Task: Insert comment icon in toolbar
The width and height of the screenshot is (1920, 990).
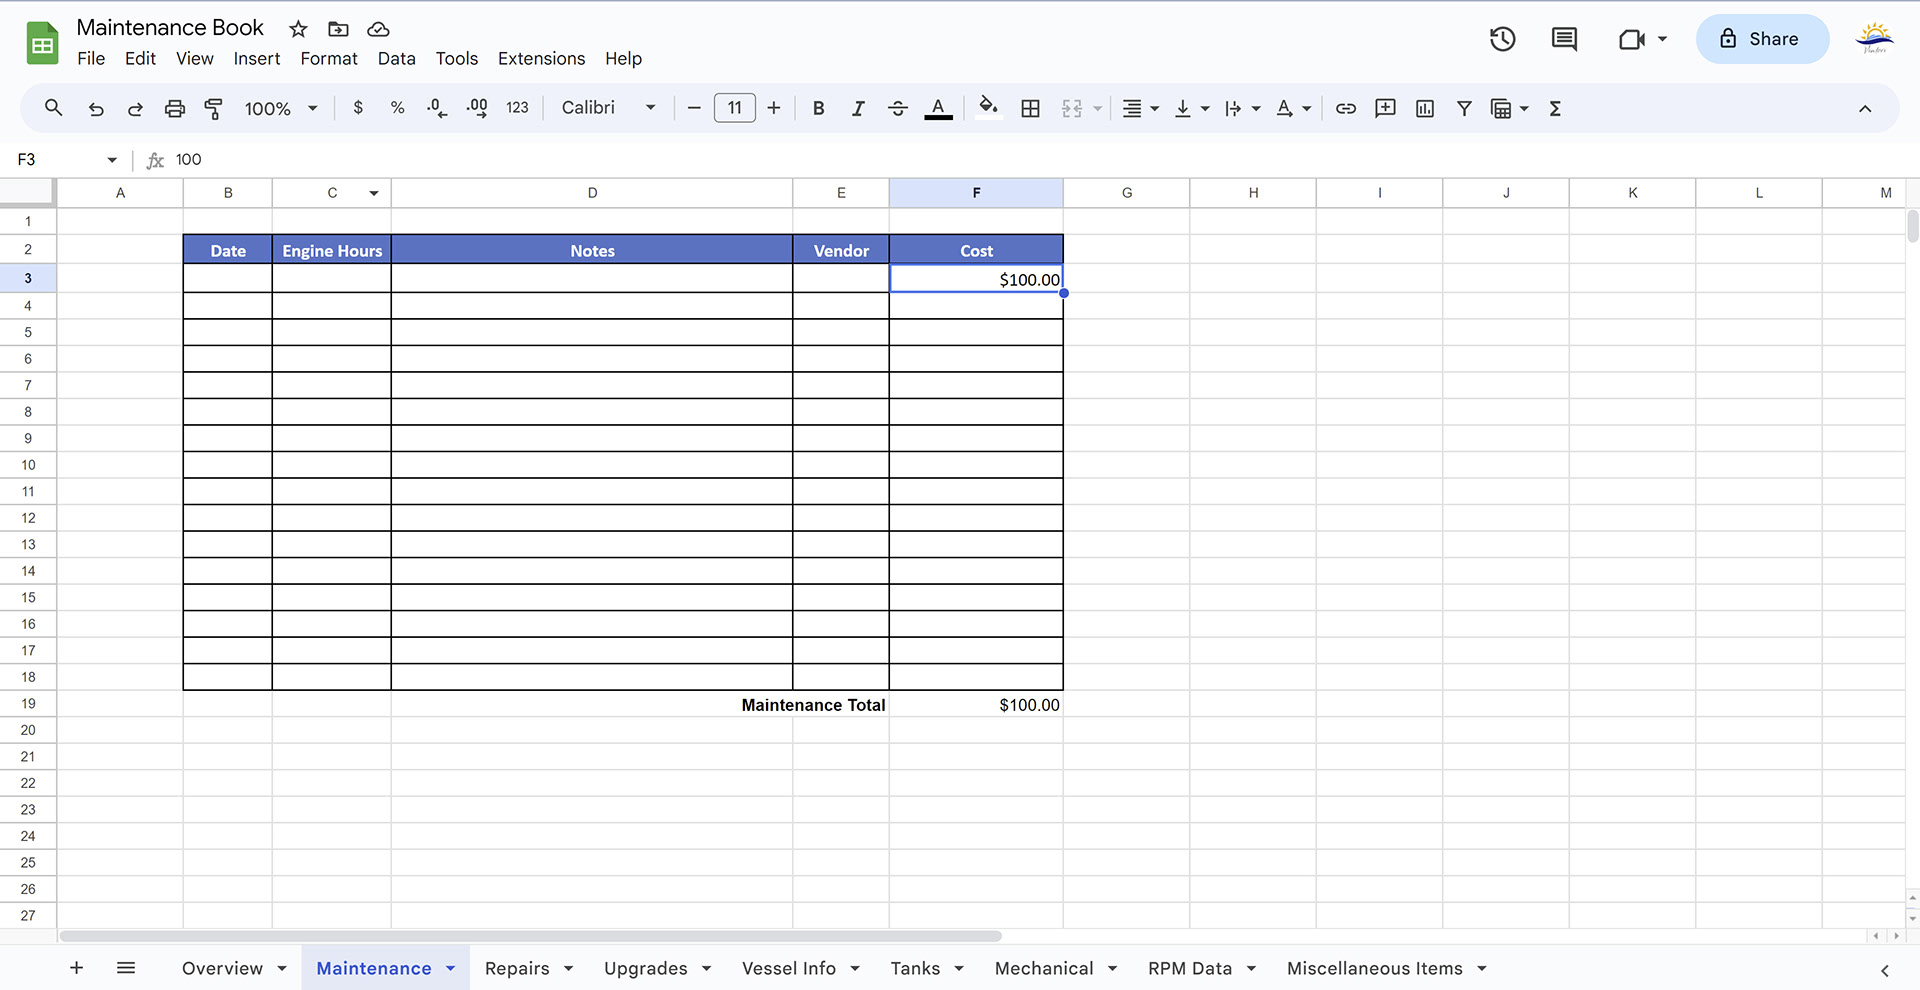Action: (1385, 108)
